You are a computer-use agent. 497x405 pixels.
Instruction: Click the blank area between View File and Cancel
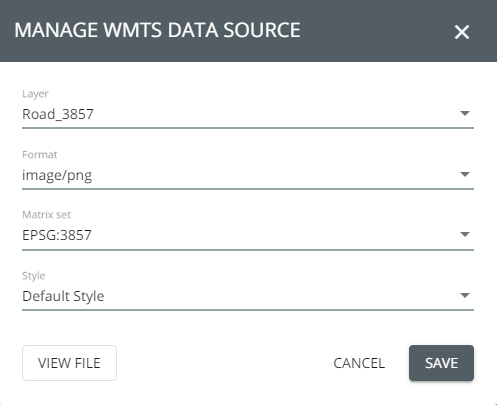(x=223, y=363)
